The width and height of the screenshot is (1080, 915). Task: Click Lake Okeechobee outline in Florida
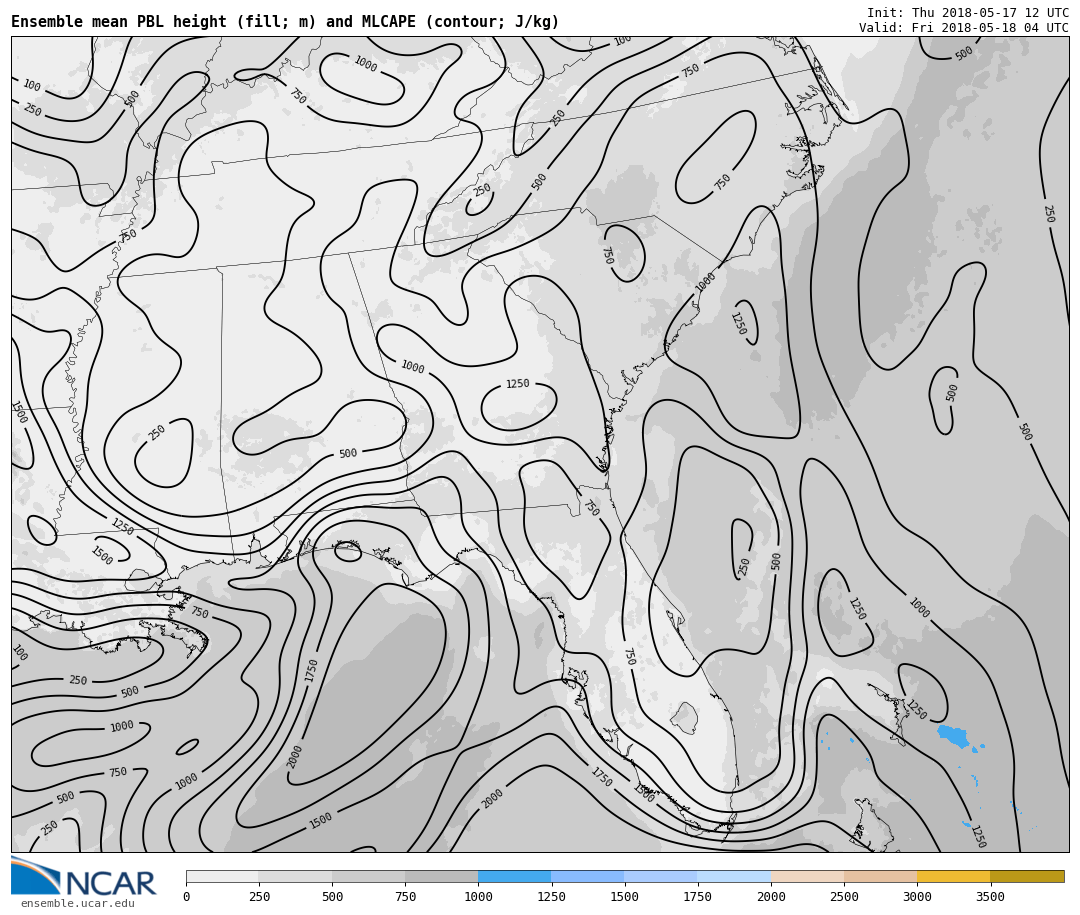[685, 718]
